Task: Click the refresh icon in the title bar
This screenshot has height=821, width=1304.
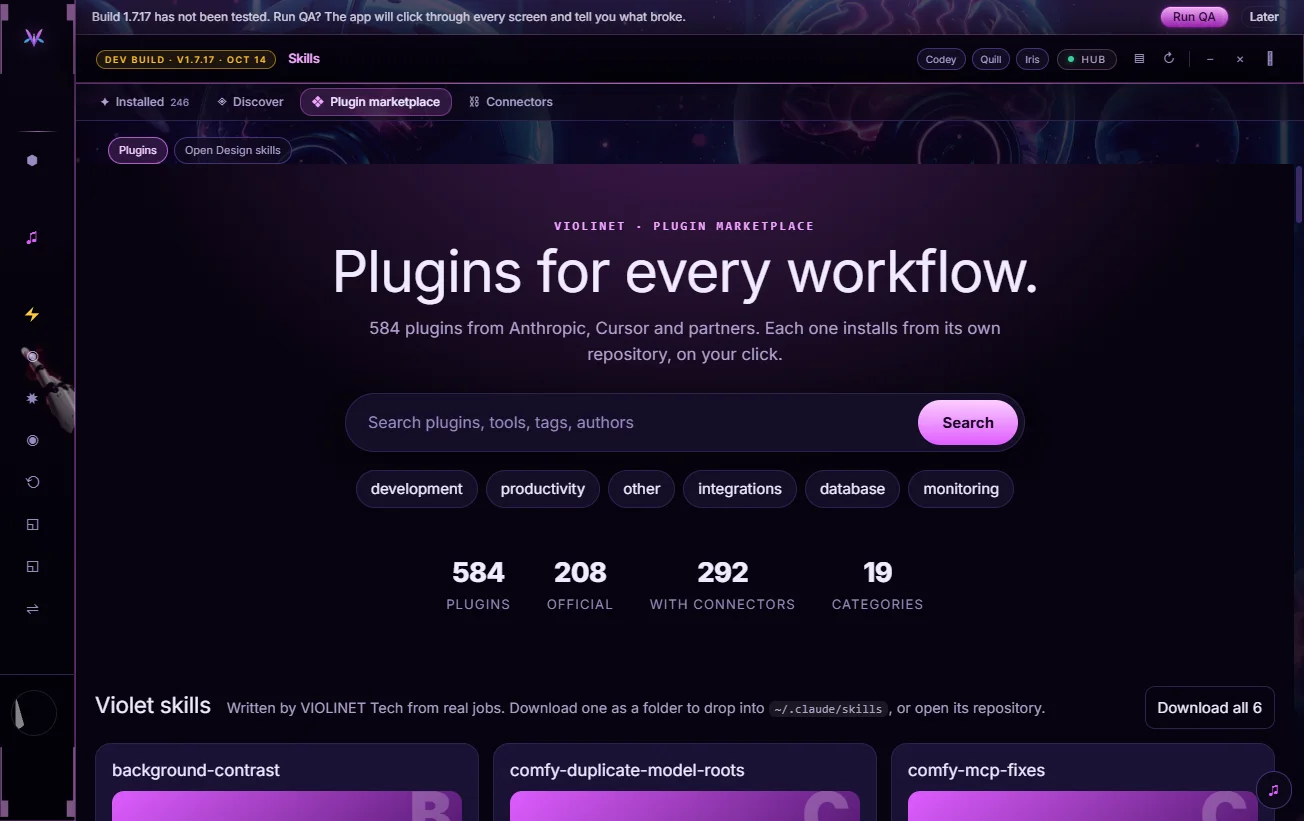Action: (1169, 59)
